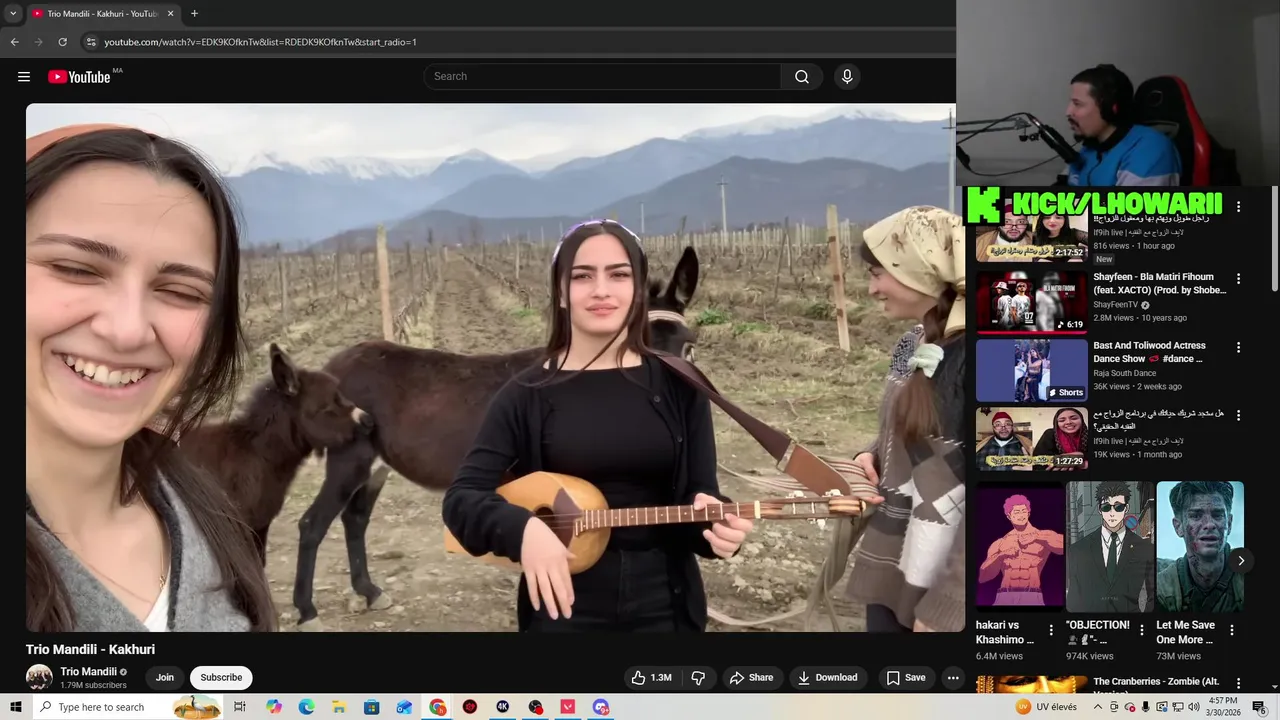Open the hakari vs Khashimo short thumbnail
The width and height of the screenshot is (1280, 720).
tap(1020, 547)
